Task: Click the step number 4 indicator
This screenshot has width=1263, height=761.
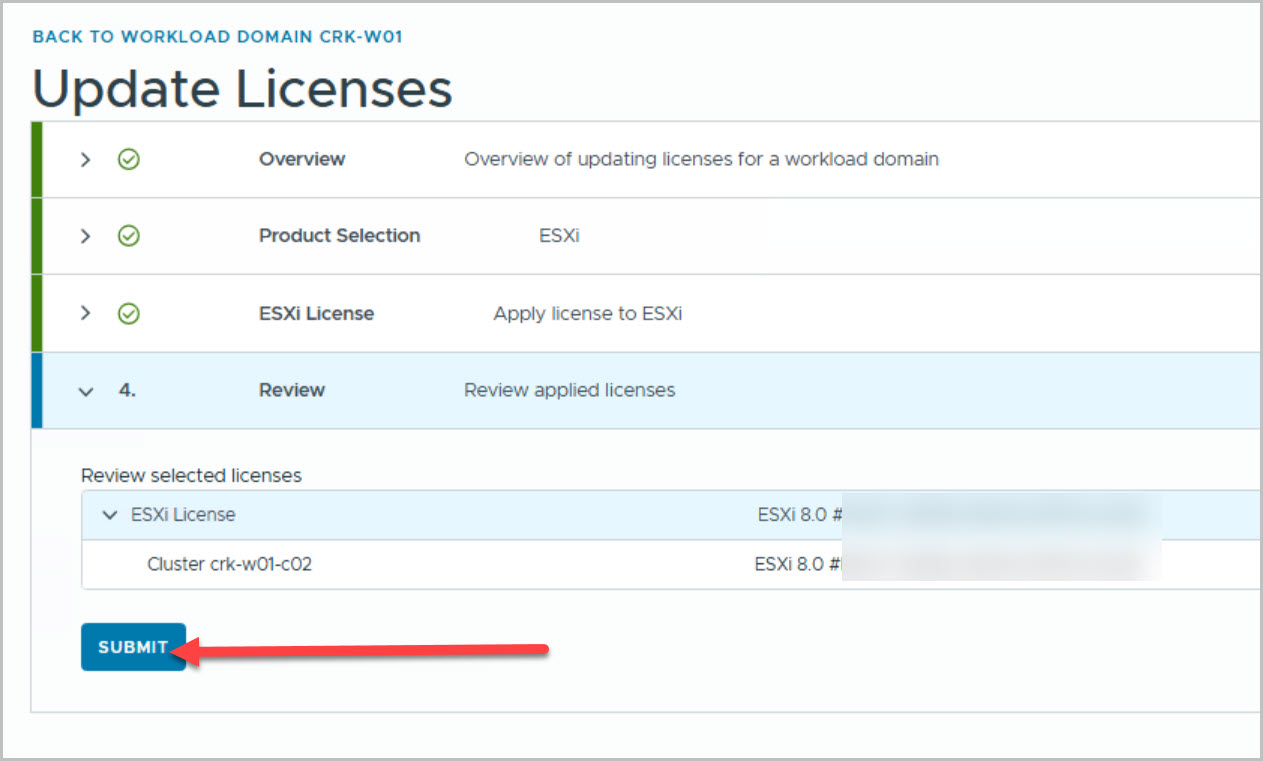Action: [x=127, y=390]
